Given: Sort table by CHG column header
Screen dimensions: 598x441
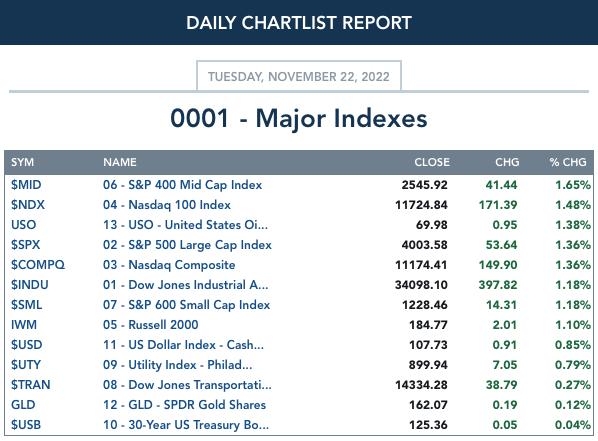Looking at the screenshot, I should pyautogui.click(x=507, y=162).
